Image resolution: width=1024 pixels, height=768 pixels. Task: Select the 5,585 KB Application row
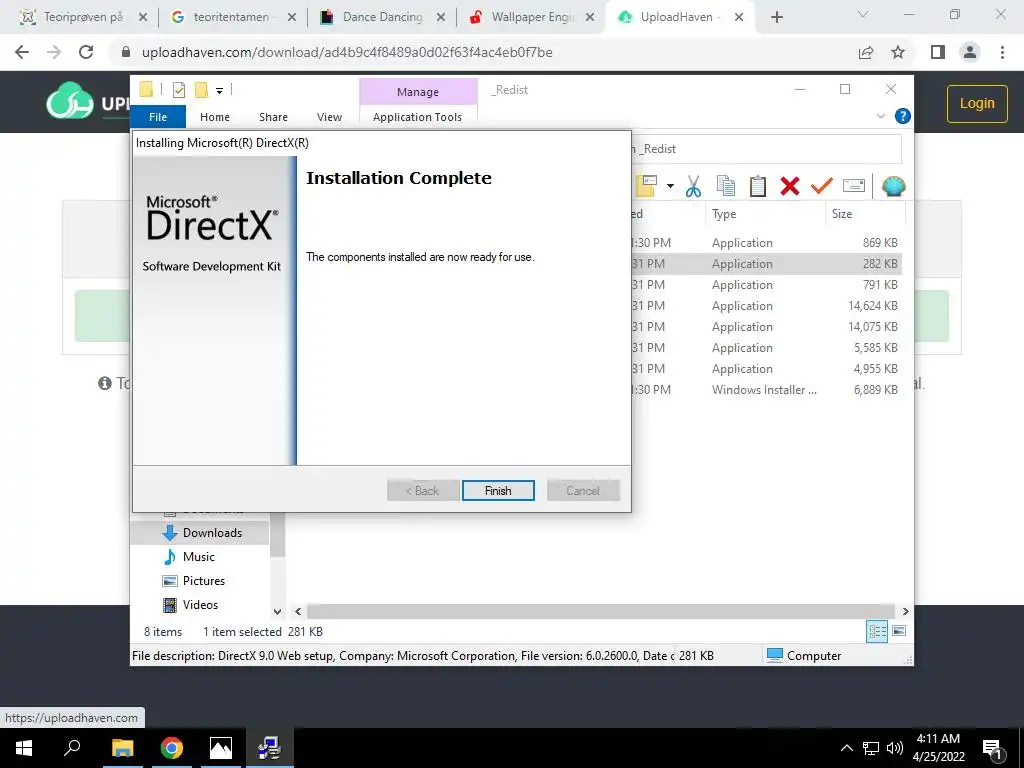pos(767,347)
